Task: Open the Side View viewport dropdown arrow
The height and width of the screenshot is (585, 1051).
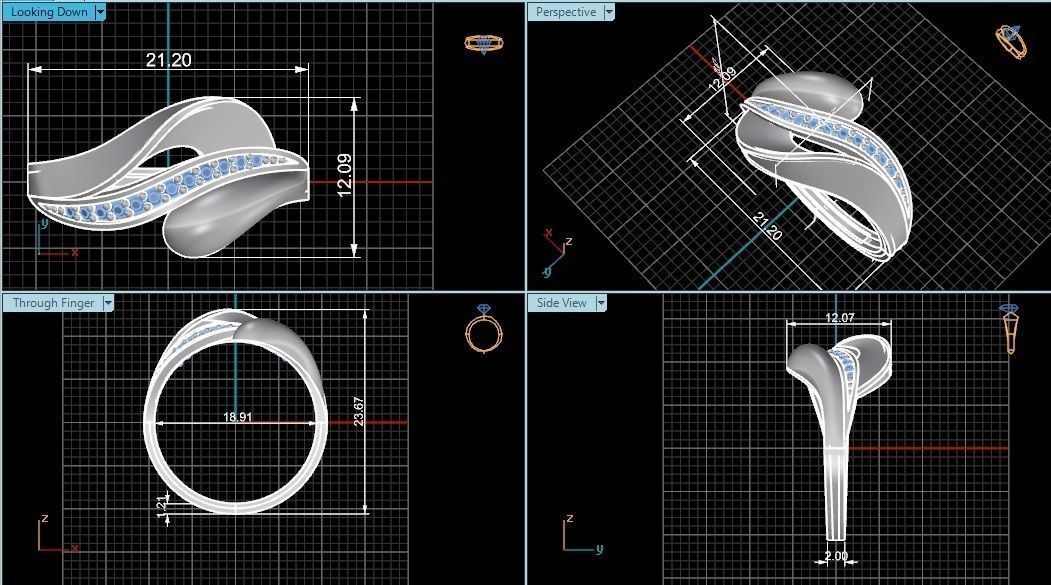Action: click(601, 303)
